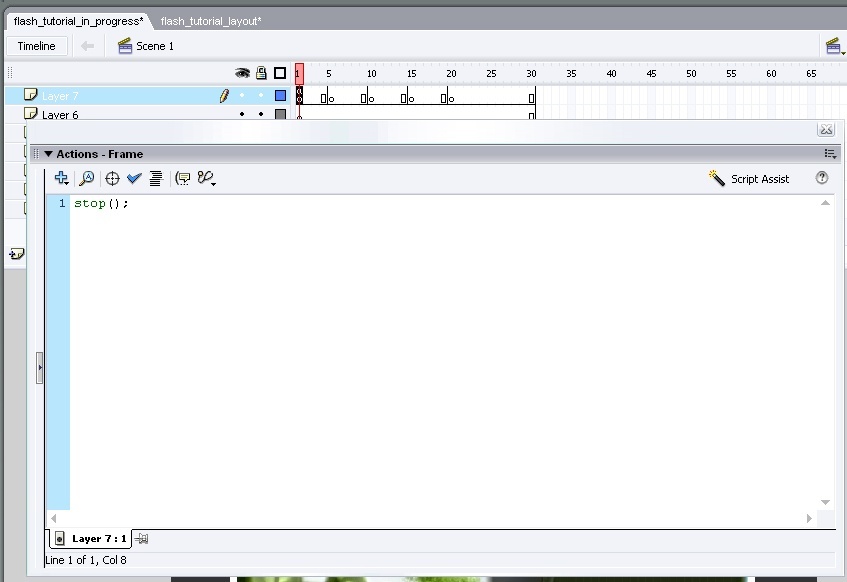Open Actions panel options menu
The height and width of the screenshot is (582, 847).
tap(830, 154)
